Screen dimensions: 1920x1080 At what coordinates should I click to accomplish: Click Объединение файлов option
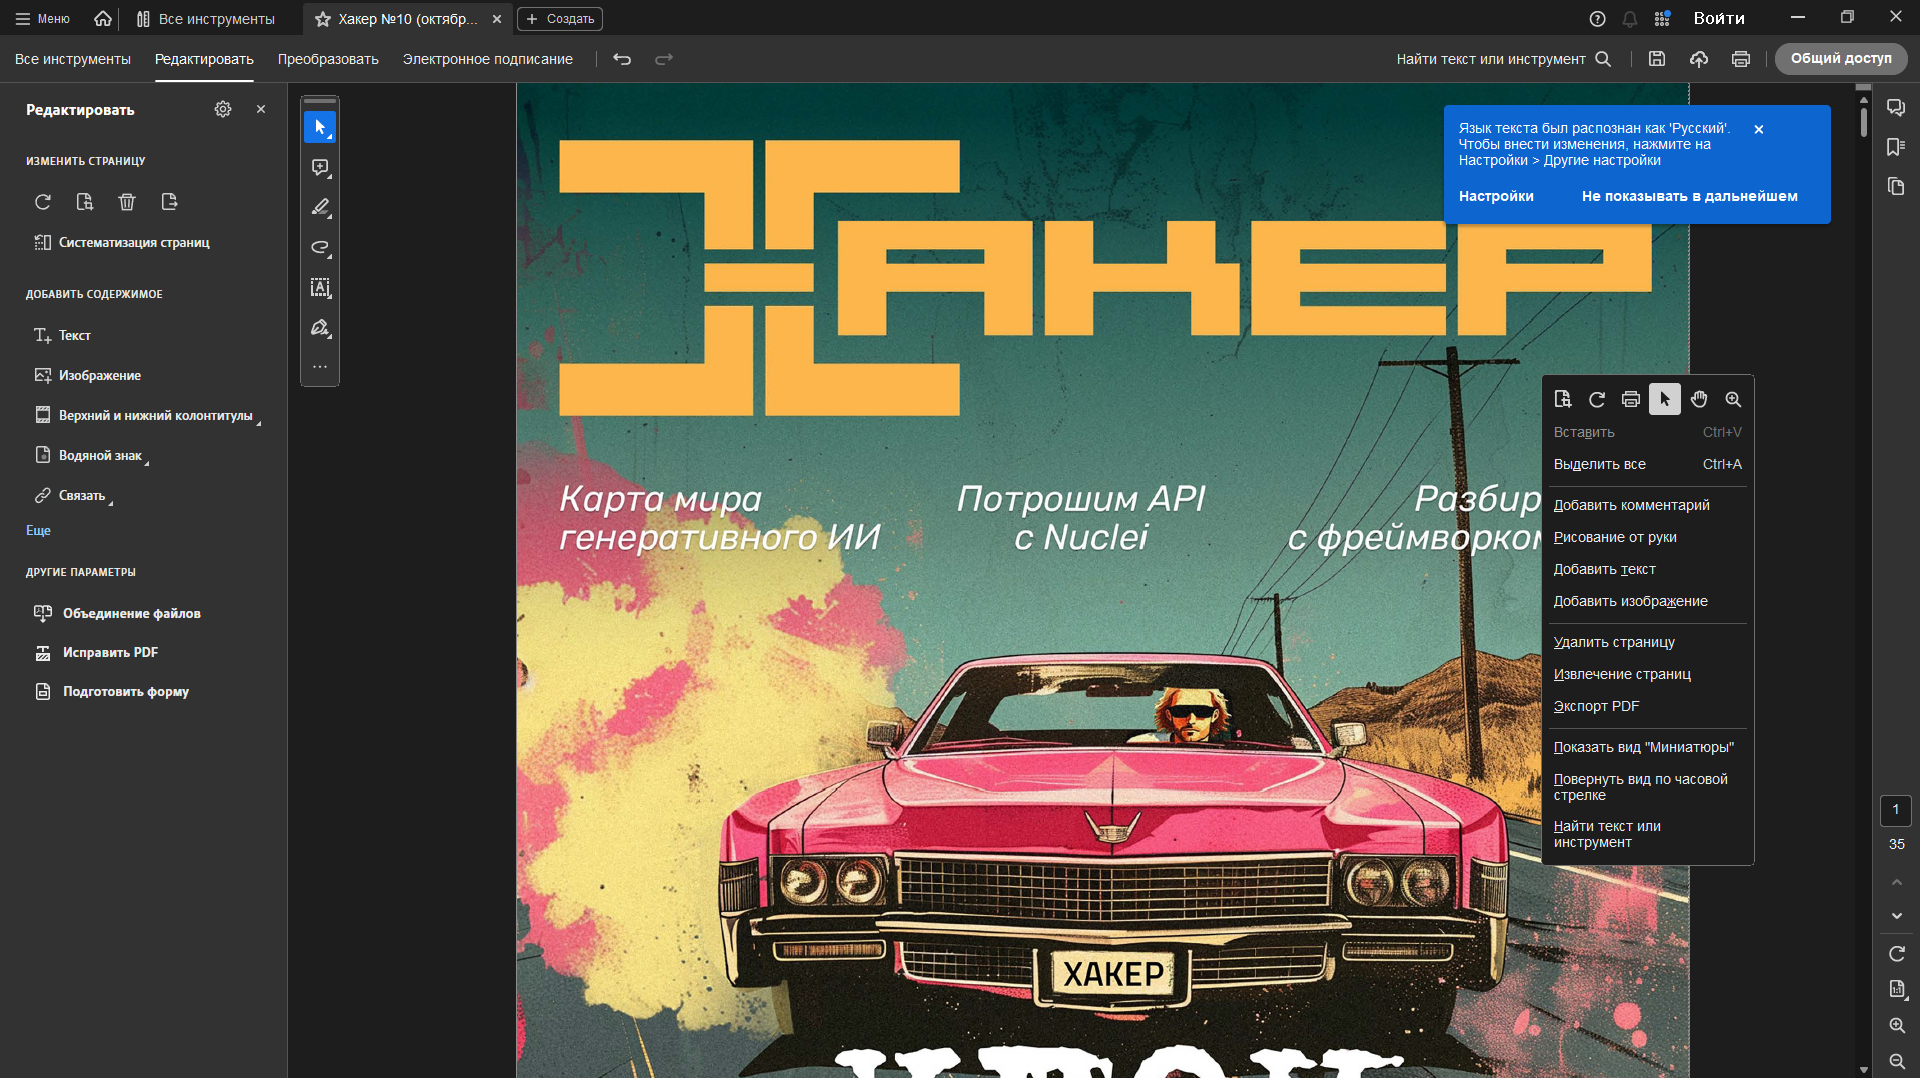pos(117,613)
